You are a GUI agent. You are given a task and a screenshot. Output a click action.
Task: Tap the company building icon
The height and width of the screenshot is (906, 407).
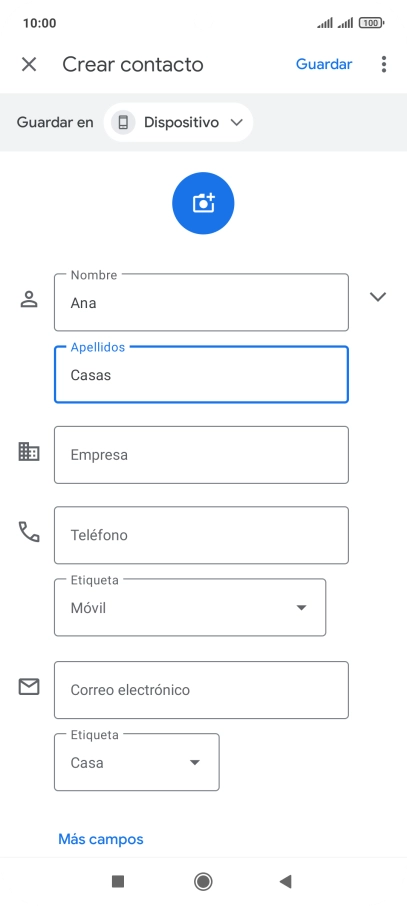pos(29,451)
